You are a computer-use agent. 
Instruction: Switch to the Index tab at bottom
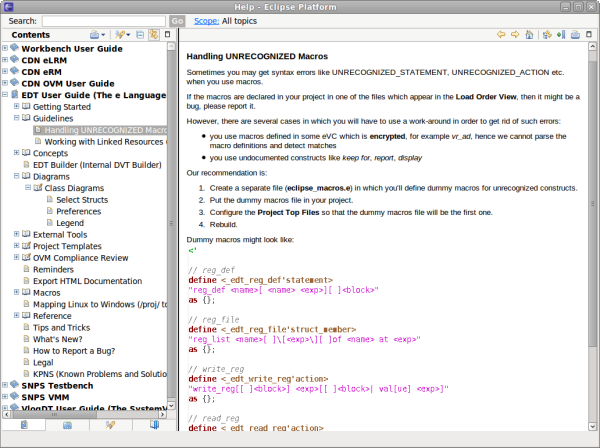67,425
